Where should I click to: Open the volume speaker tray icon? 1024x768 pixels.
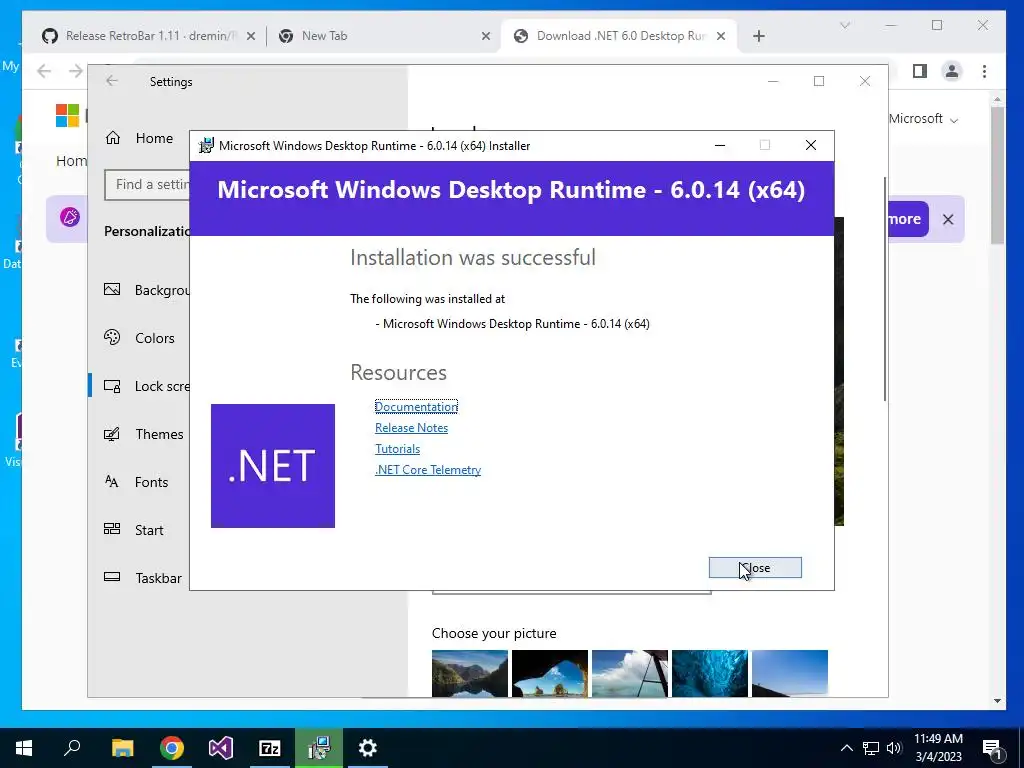894,748
